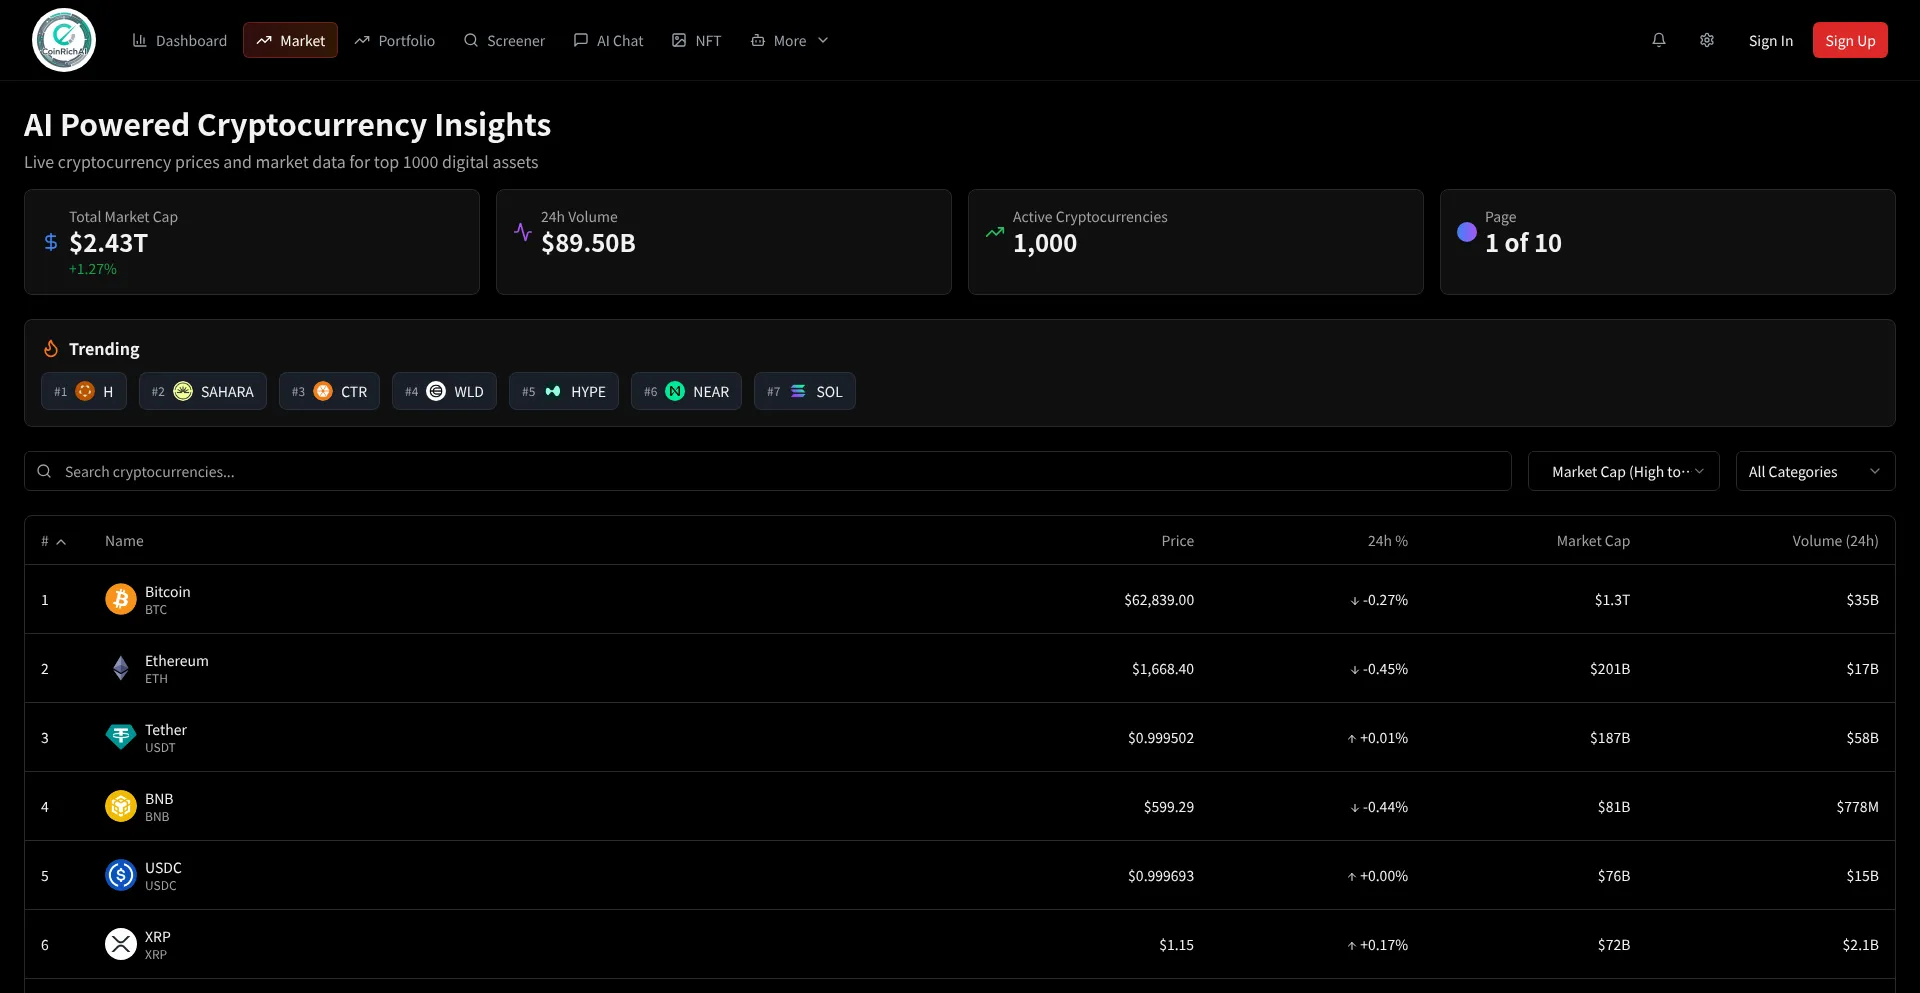The width and height of the screenshot is (1920, 993).
Task: Go to the Portfolio tab
Action: 395,40
